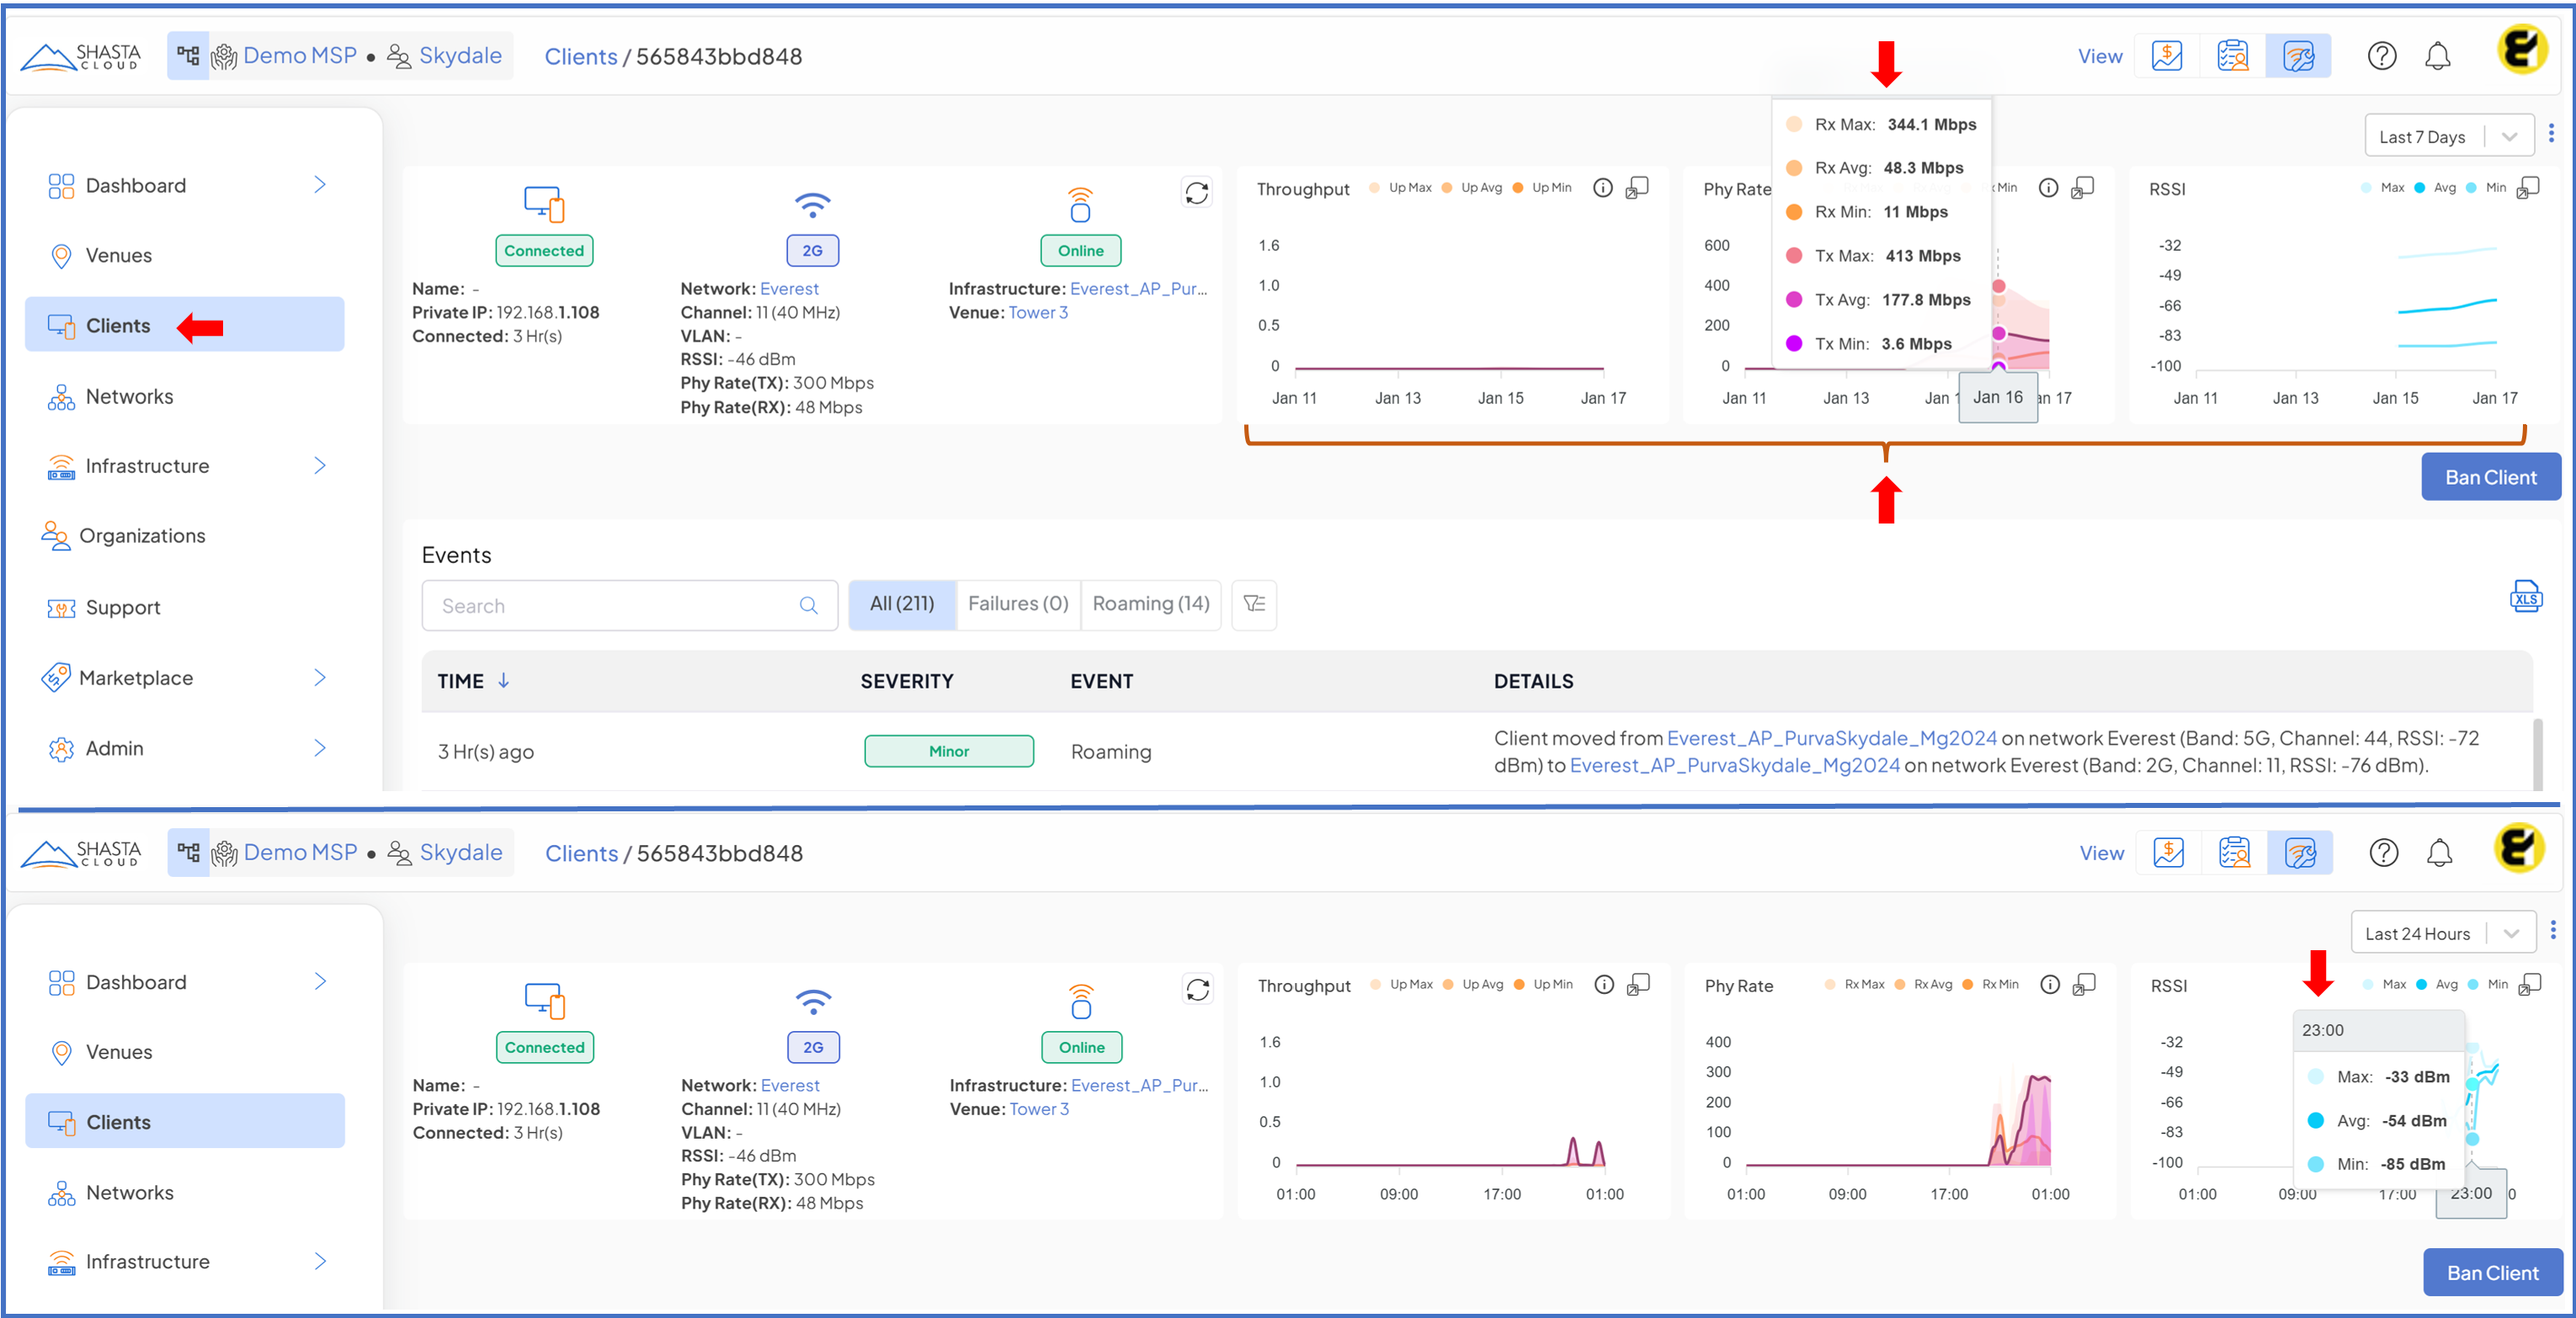Open the events filter icon
Screen dimensions: 2576x1318
1254,604
